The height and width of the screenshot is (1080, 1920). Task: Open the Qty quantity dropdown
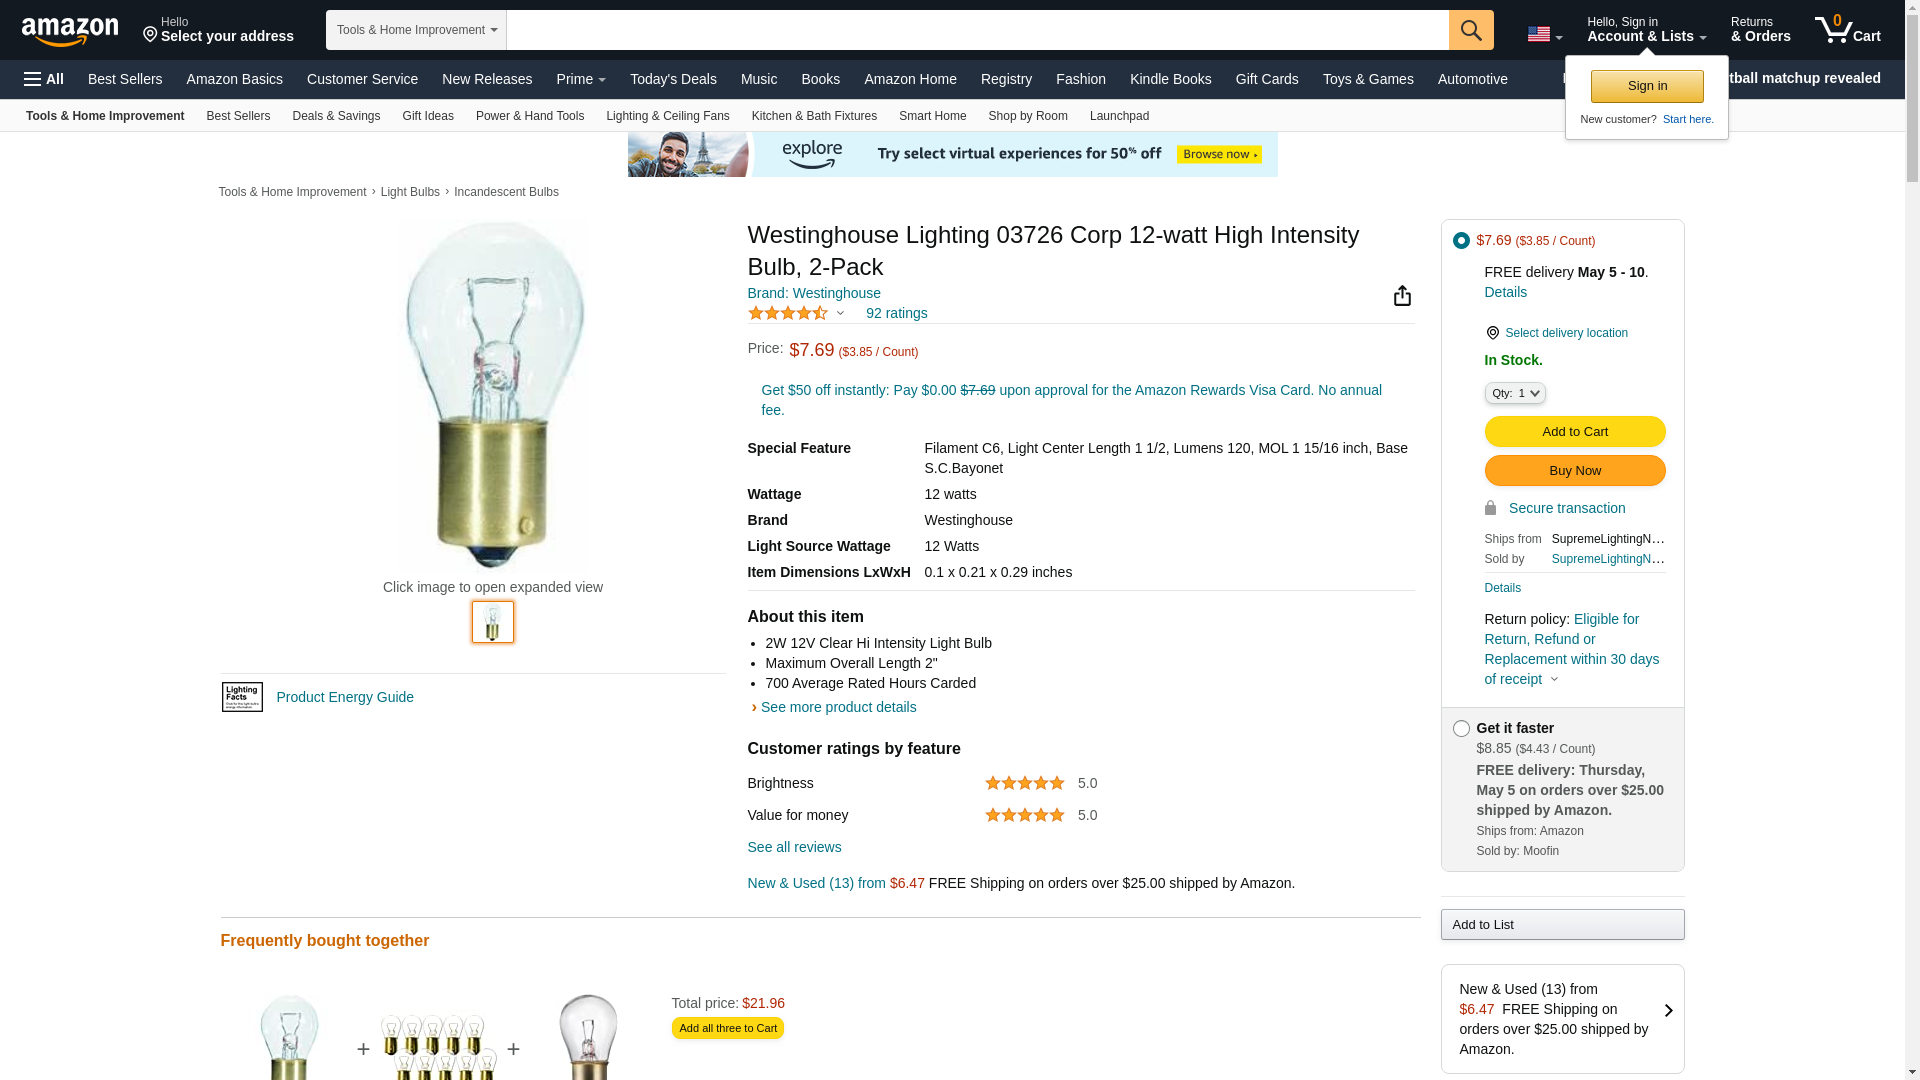point(1515,393)
